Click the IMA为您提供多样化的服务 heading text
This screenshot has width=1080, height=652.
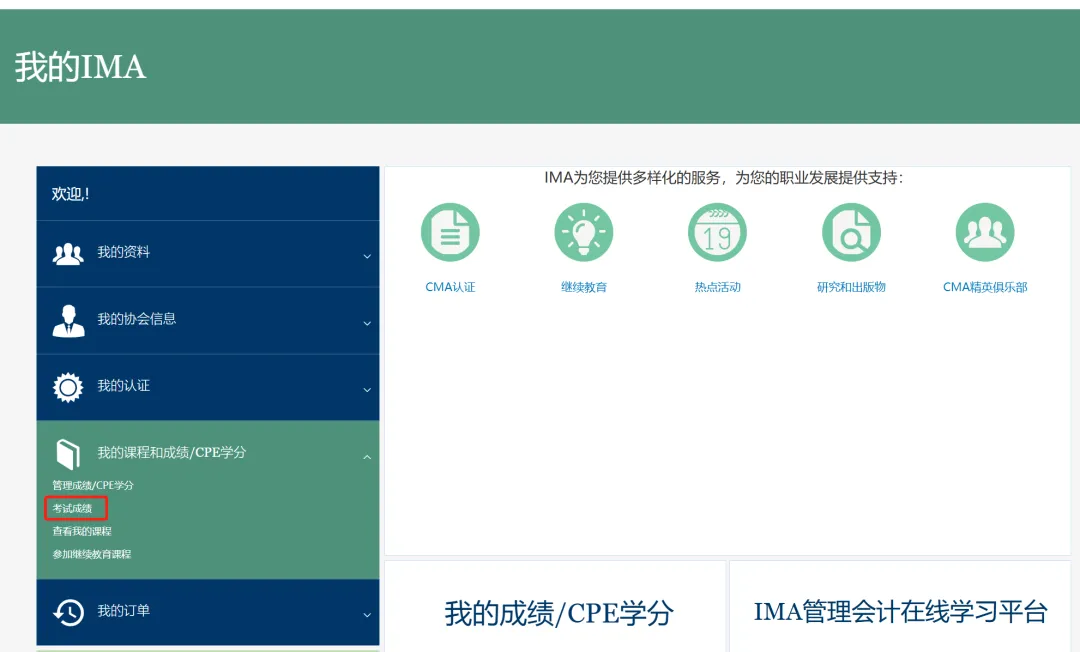(x=723, y=178)
